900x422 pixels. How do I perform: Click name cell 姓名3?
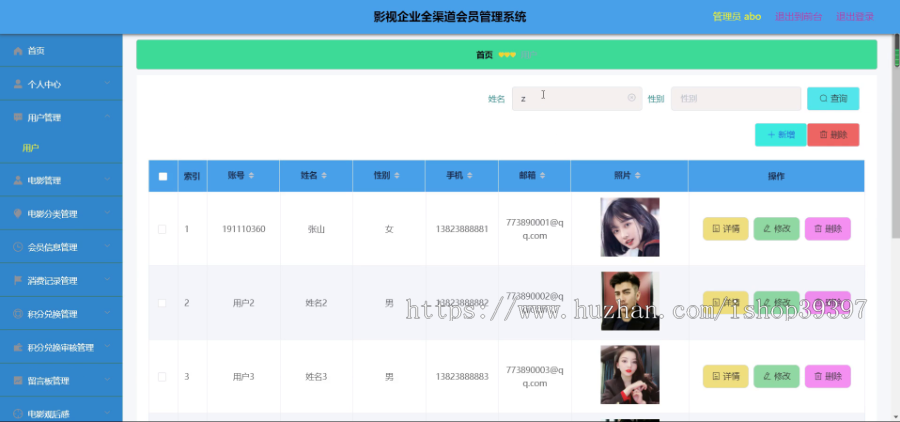316,377
